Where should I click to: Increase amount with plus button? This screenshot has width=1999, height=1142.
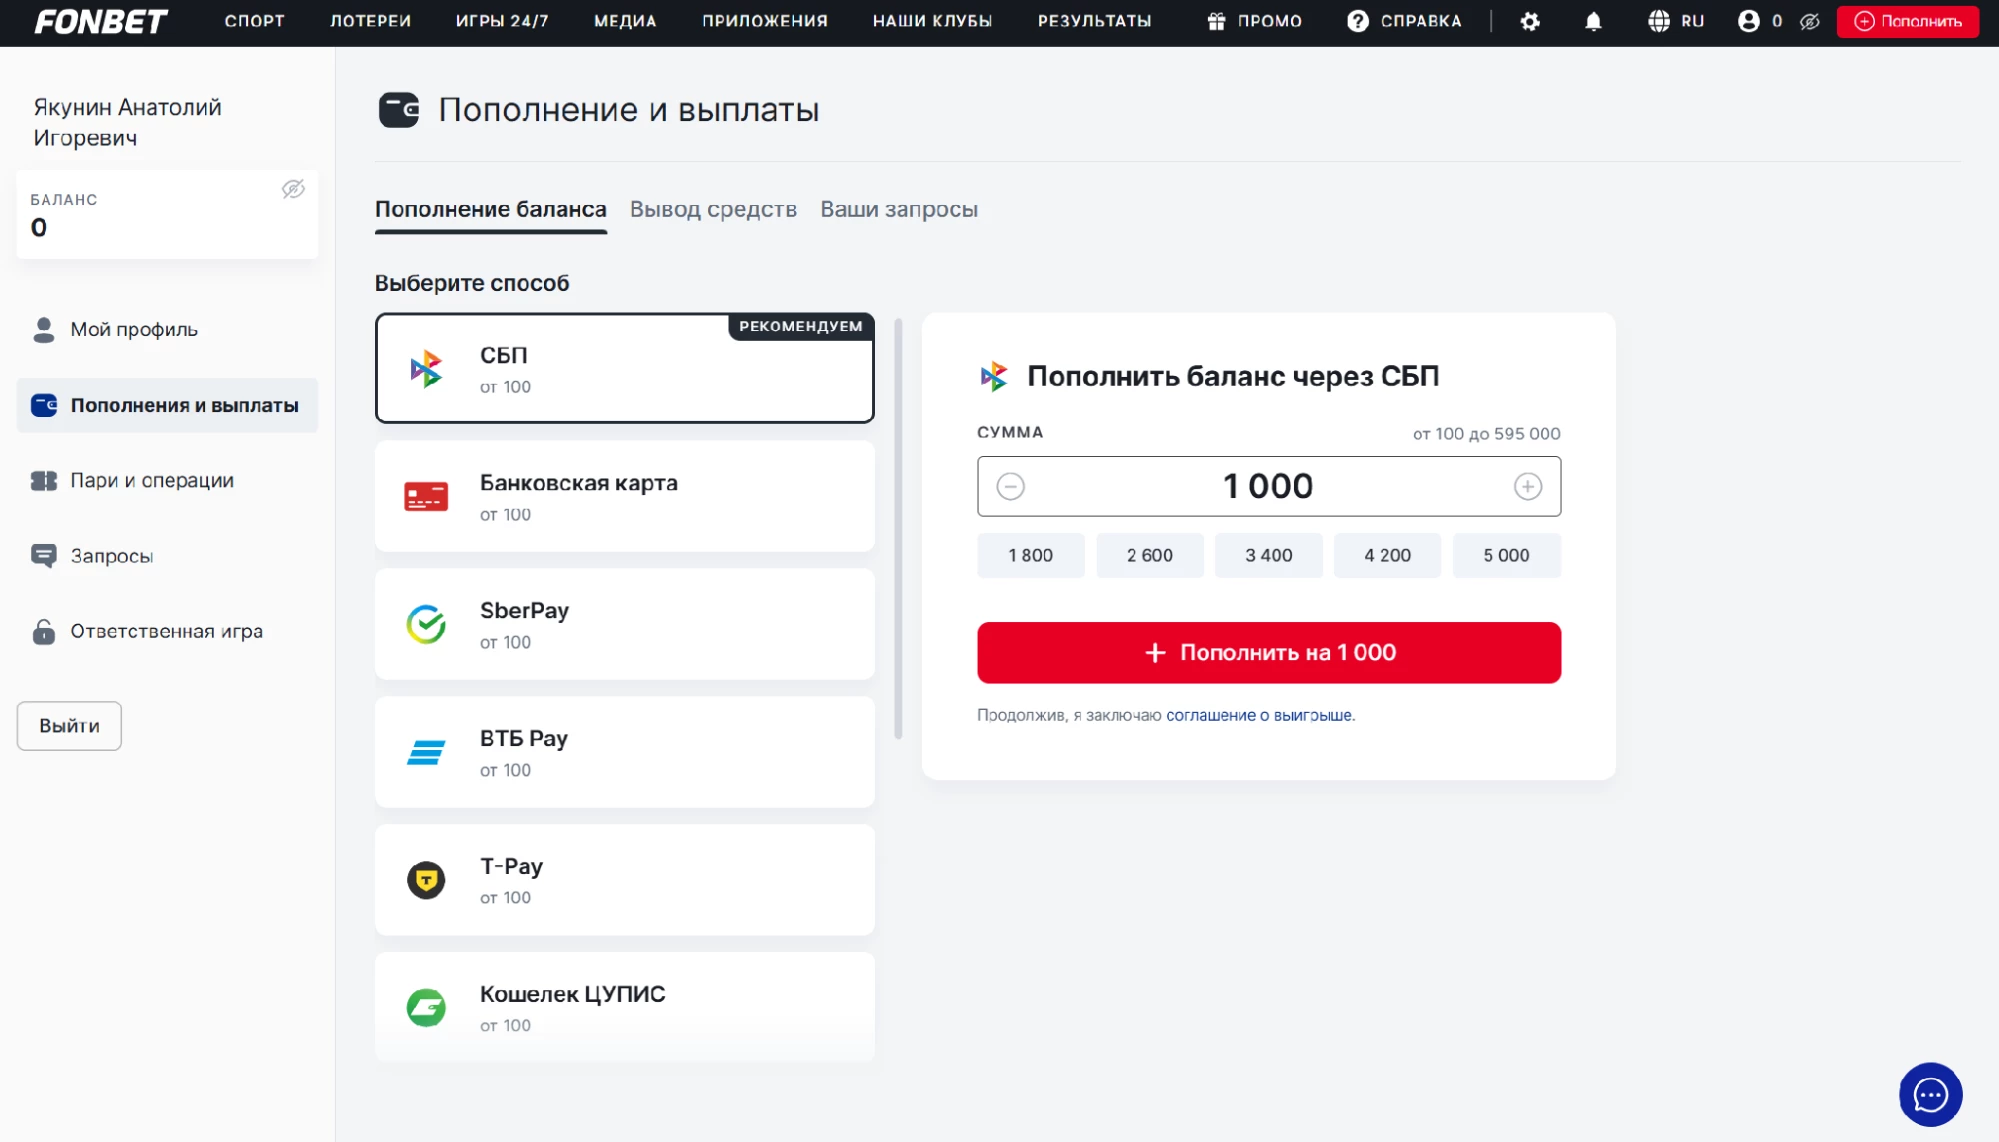click(1527, 486)
